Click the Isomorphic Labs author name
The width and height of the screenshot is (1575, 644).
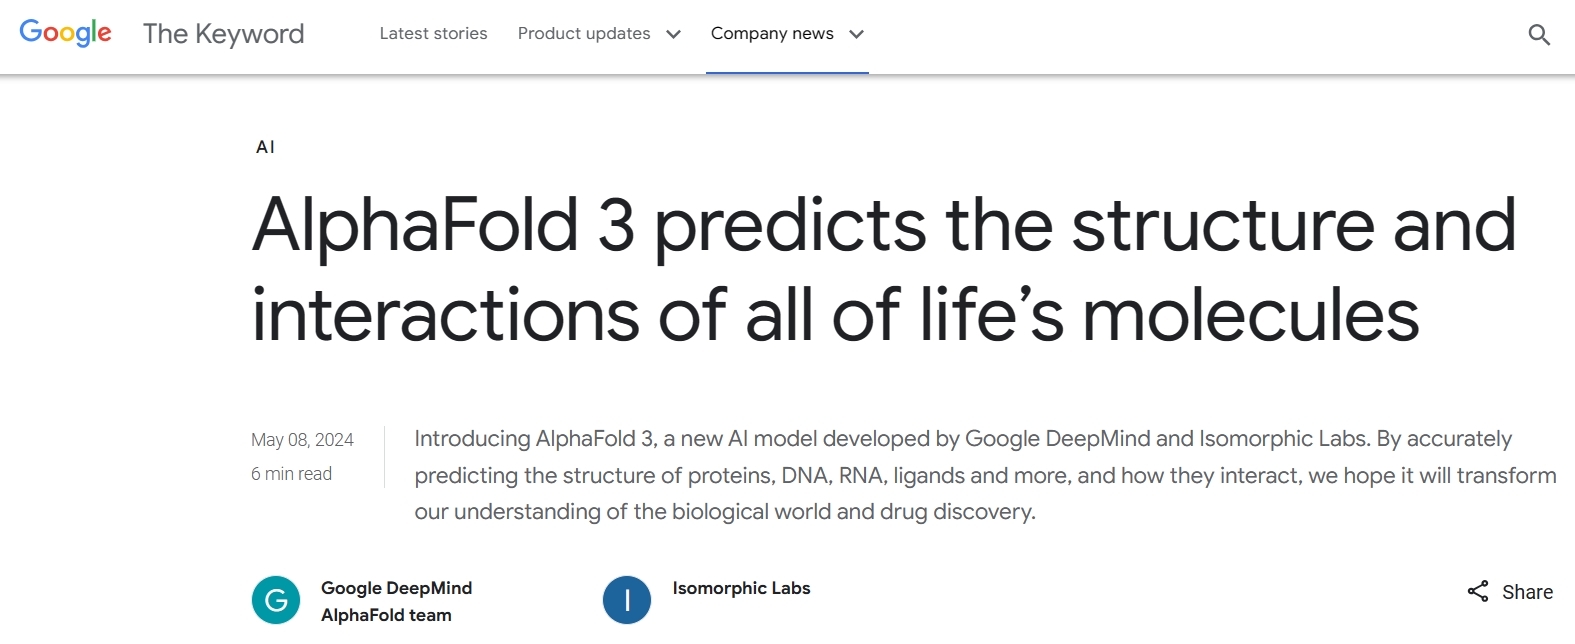pos(741,588)
